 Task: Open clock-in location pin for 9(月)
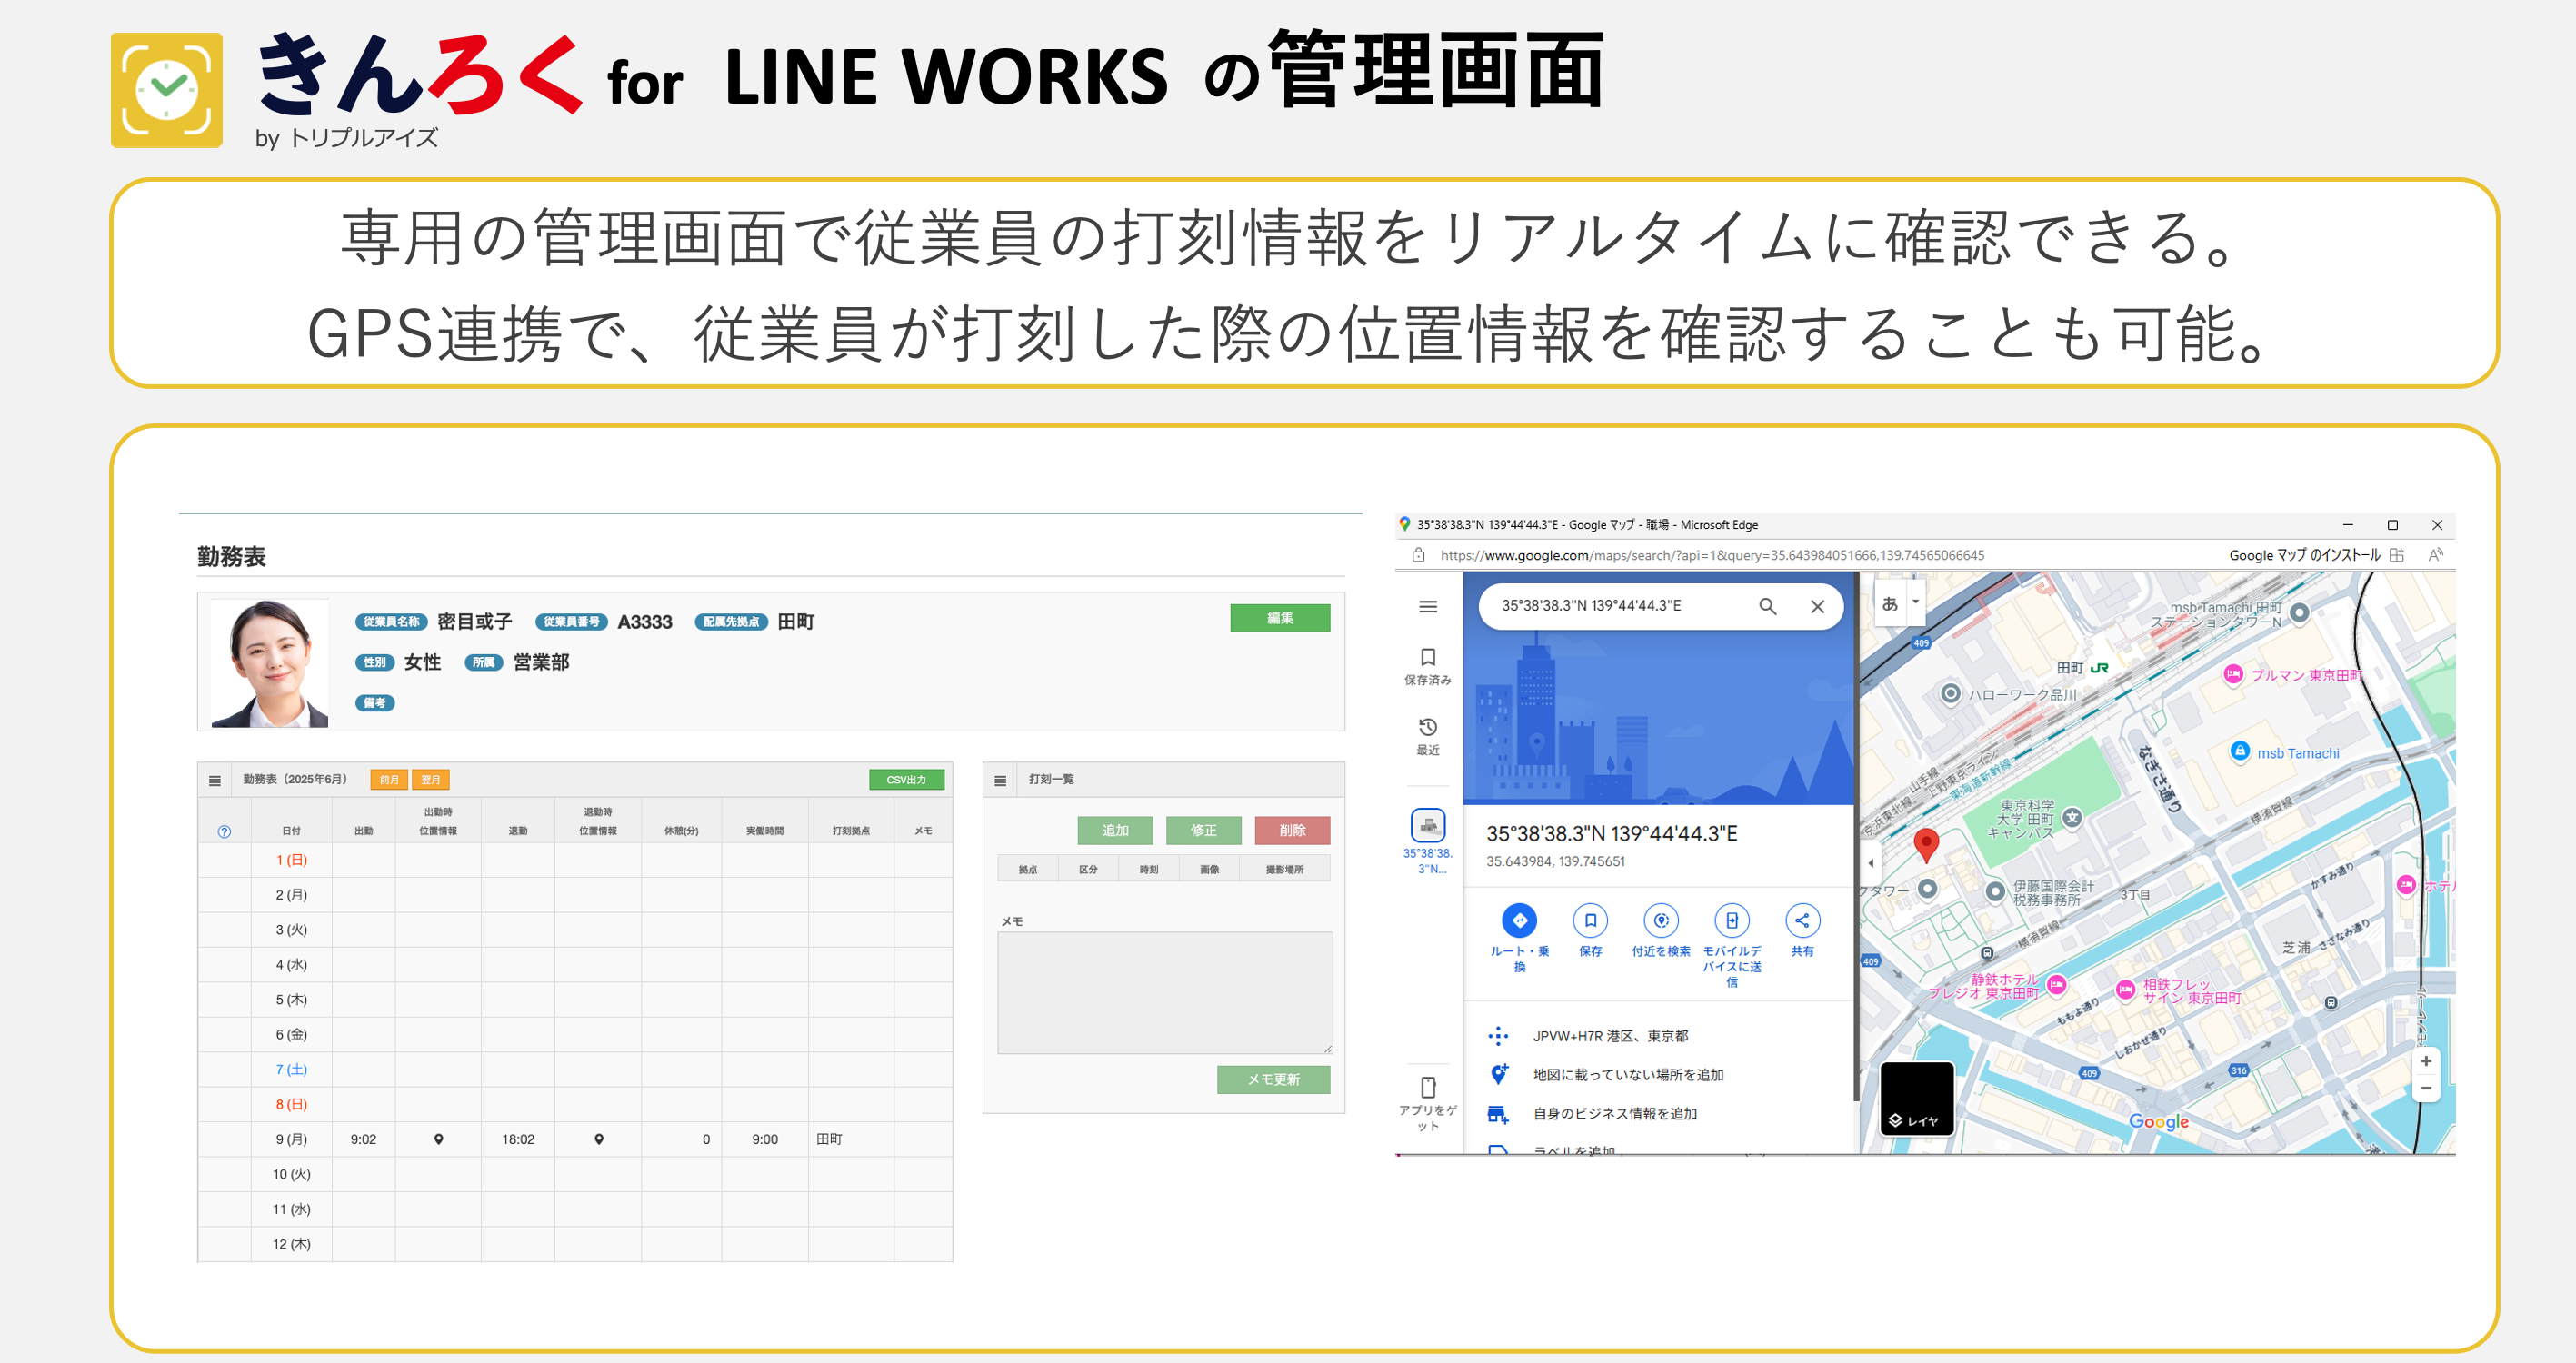438,1139
